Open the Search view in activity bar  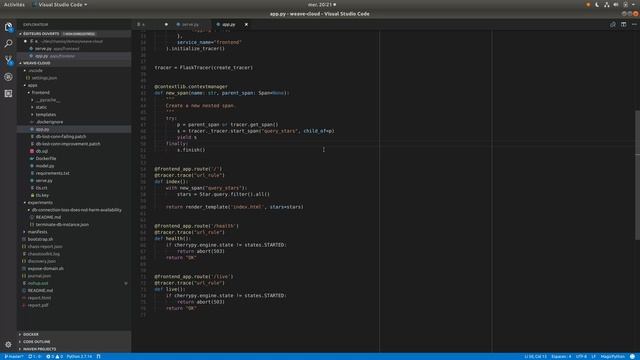8,43
